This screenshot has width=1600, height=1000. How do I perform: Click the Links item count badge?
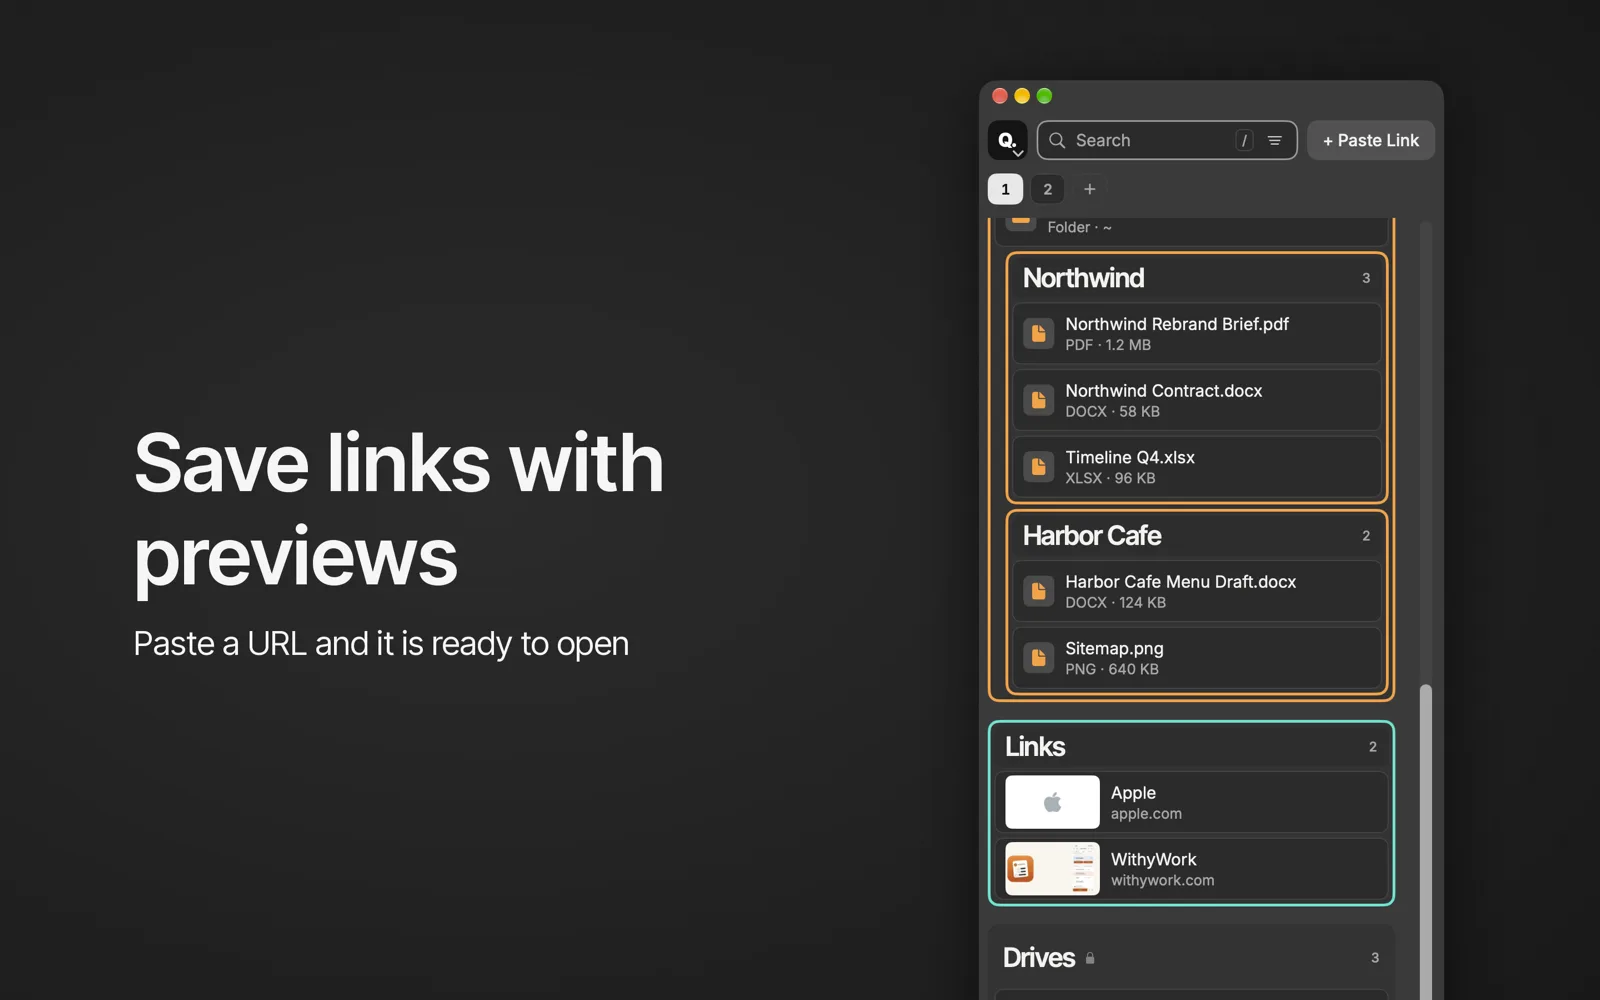pos(1373,747)
